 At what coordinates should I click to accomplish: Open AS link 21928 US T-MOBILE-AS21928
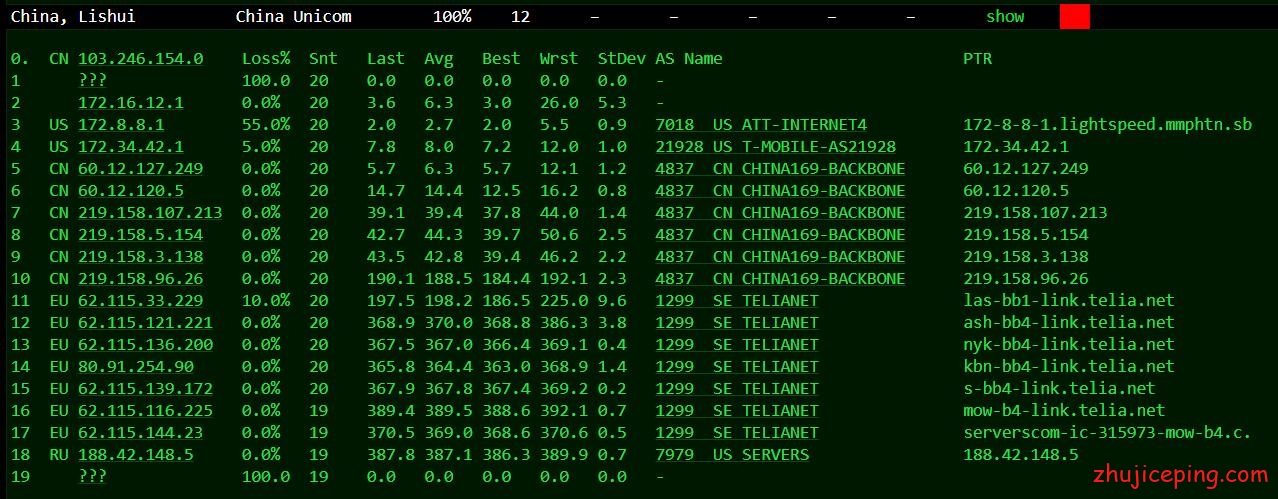click(x=776, y=147)
